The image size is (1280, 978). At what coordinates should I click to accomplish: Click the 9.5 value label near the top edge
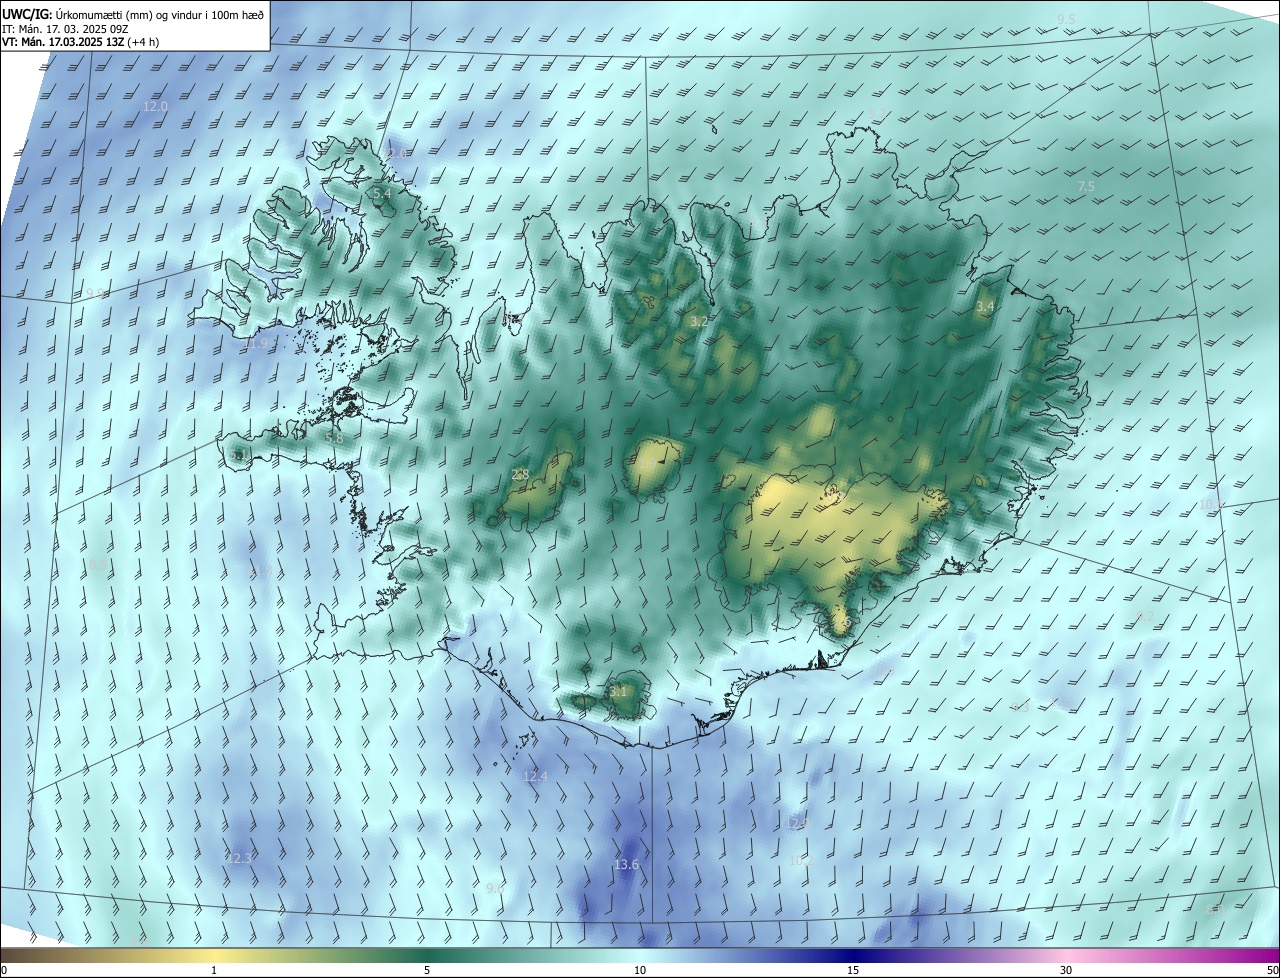pos(1066,20)
